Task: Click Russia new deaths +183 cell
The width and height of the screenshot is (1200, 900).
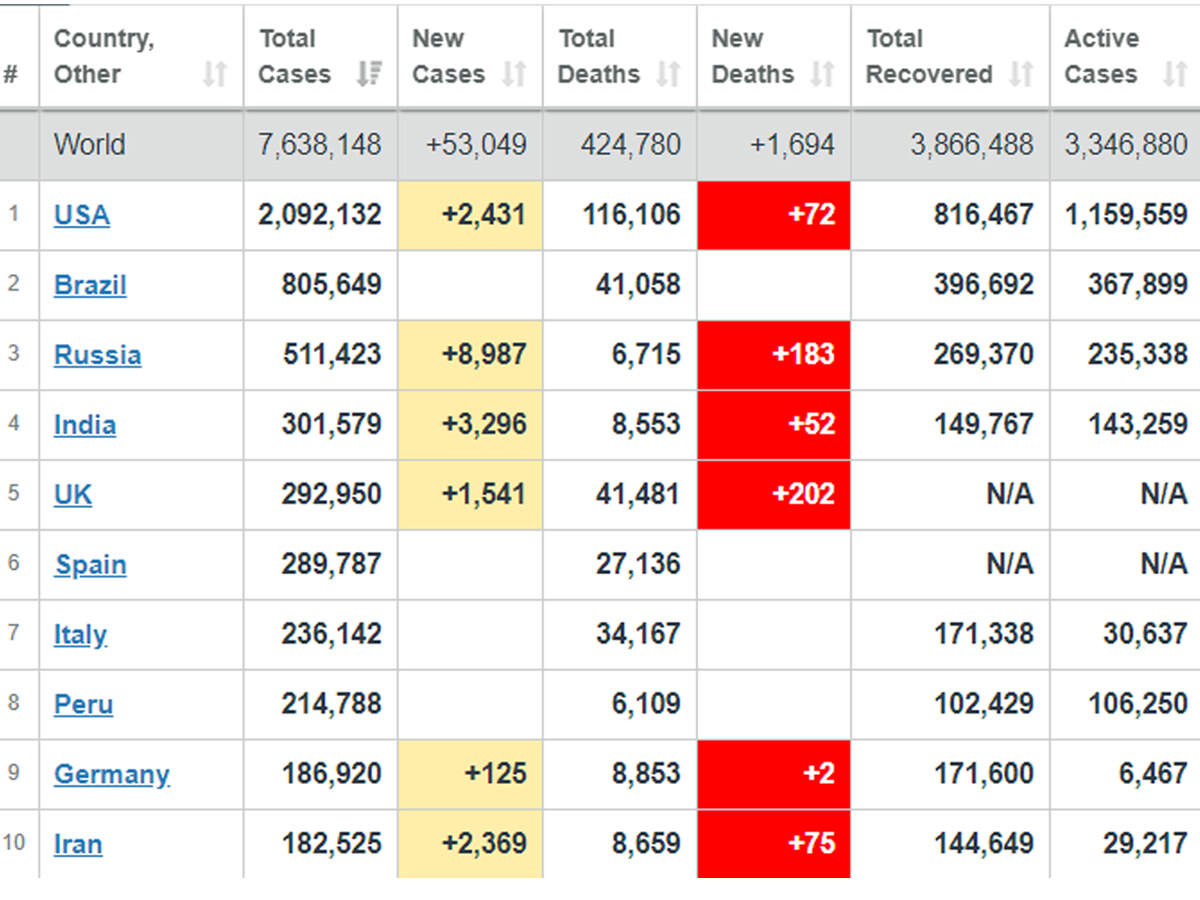Action: pos(774,355)
